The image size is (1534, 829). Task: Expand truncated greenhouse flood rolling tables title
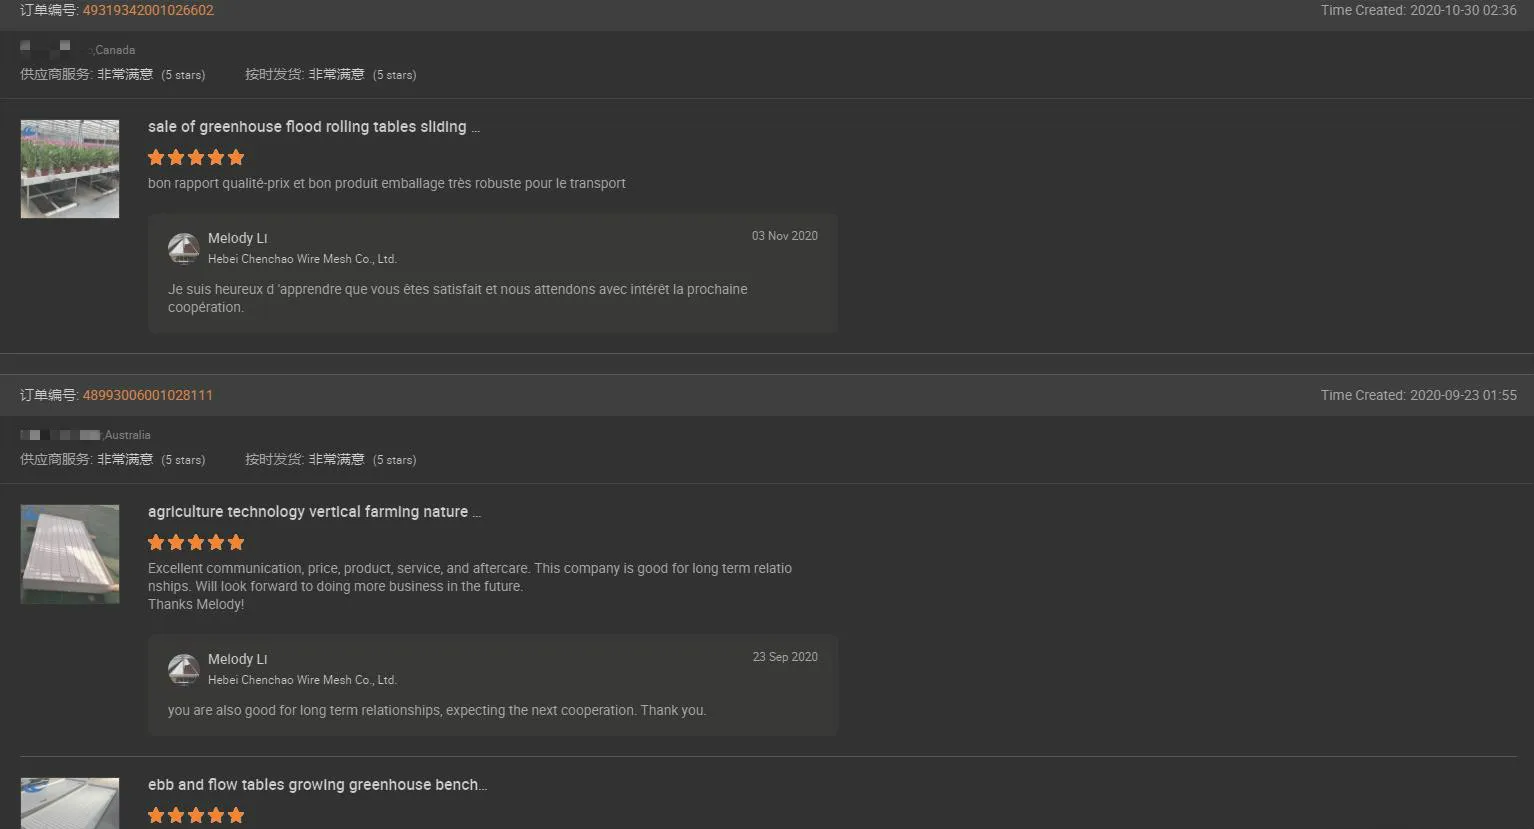(314, 127)
